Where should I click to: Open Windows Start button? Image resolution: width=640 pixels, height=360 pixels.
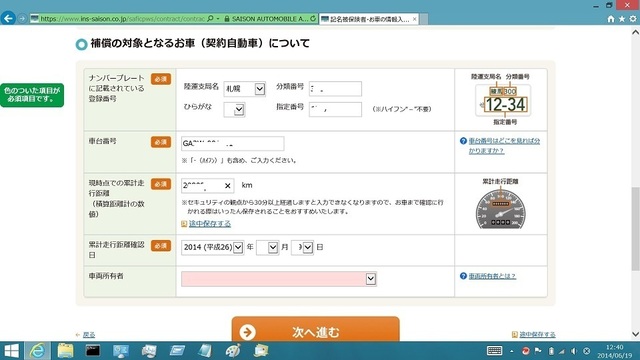pyautogui.click(x=11, y=351)
